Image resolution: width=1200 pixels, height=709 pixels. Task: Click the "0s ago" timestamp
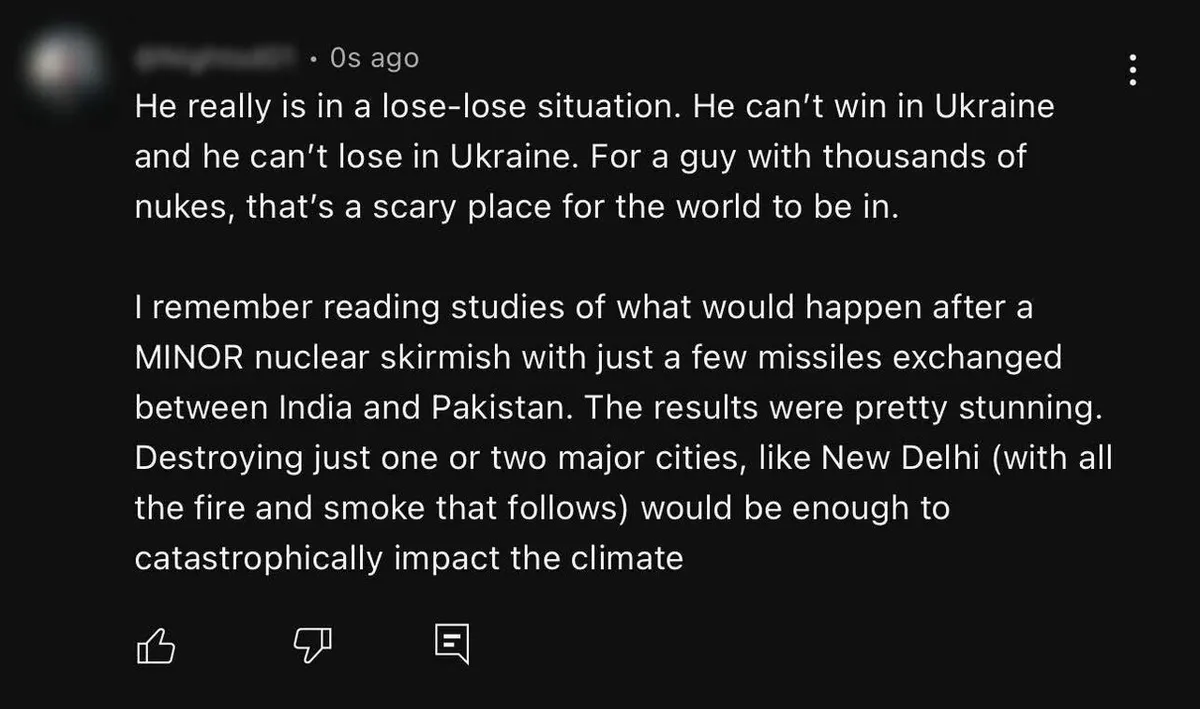click(x=374, y=59)
